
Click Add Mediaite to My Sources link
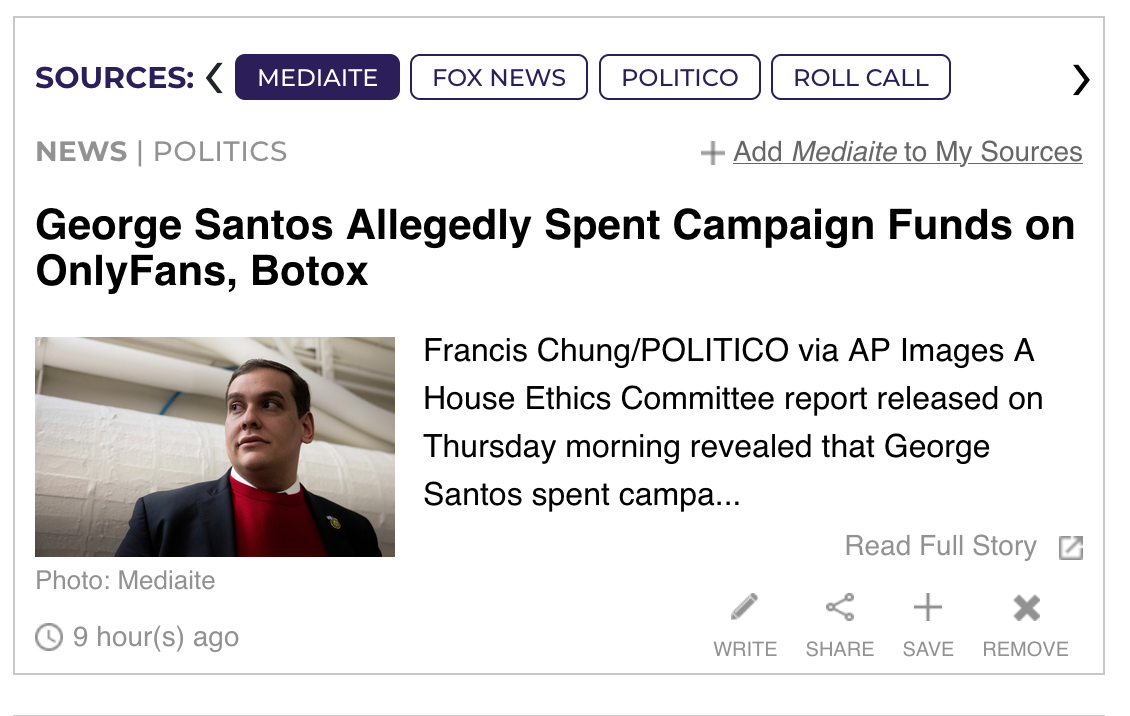click(907, 152)
